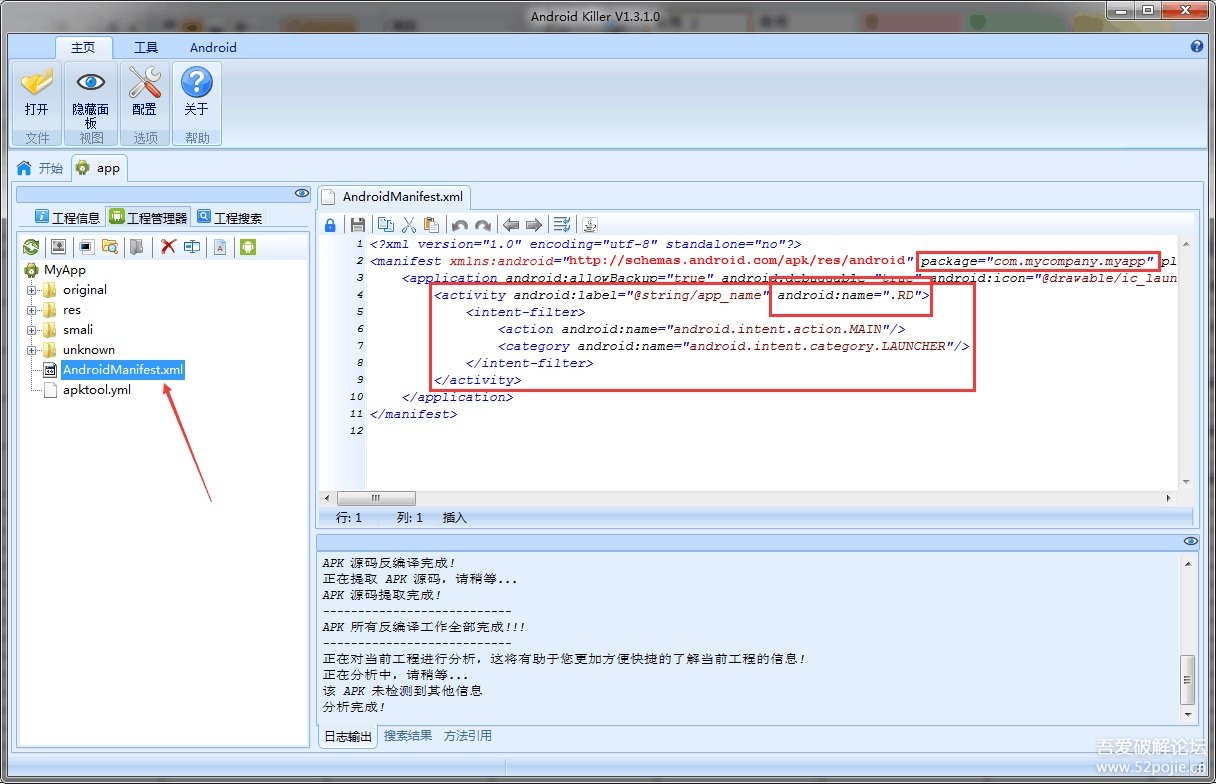Screen dimensions: 1216x784
Task: Select apktool.yml in the project tree
Action: [97, 390]
